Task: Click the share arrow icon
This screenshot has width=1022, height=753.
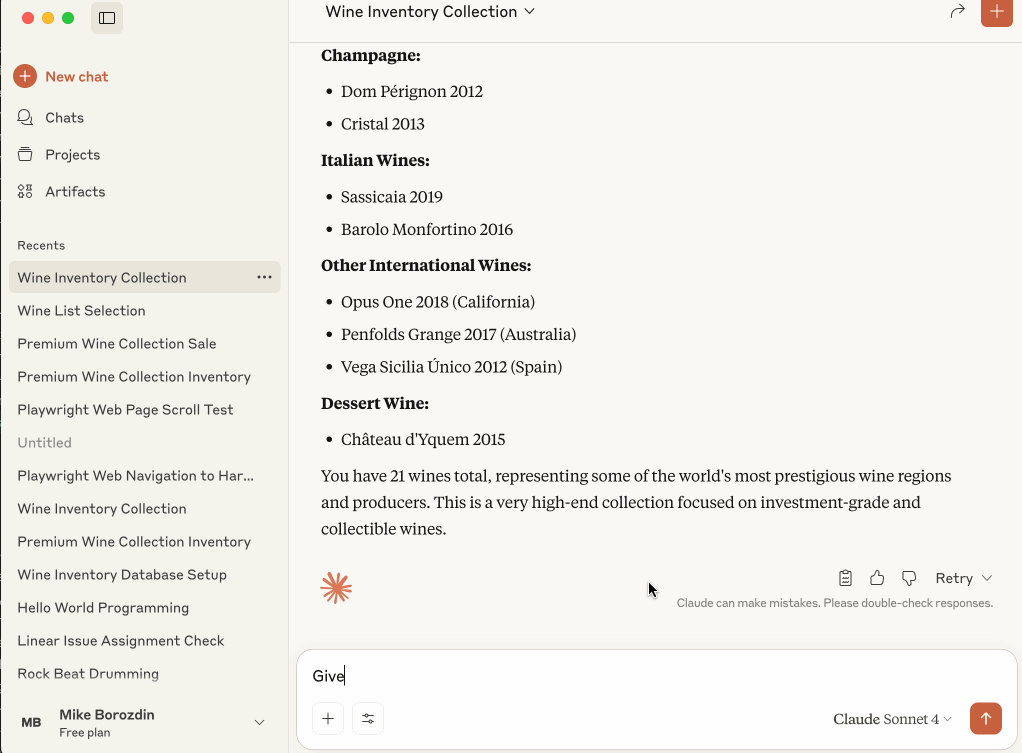Action: point(957,11)
